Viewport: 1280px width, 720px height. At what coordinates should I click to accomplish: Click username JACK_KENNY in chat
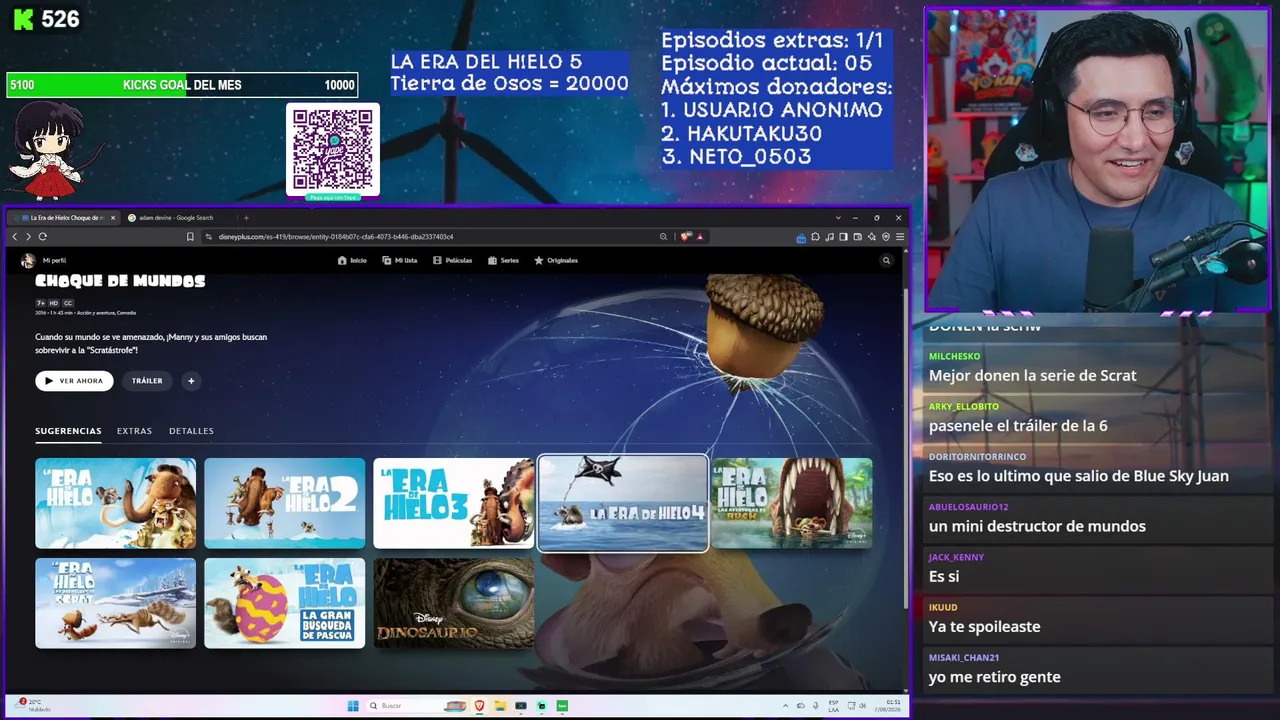[x=957, y=557]
